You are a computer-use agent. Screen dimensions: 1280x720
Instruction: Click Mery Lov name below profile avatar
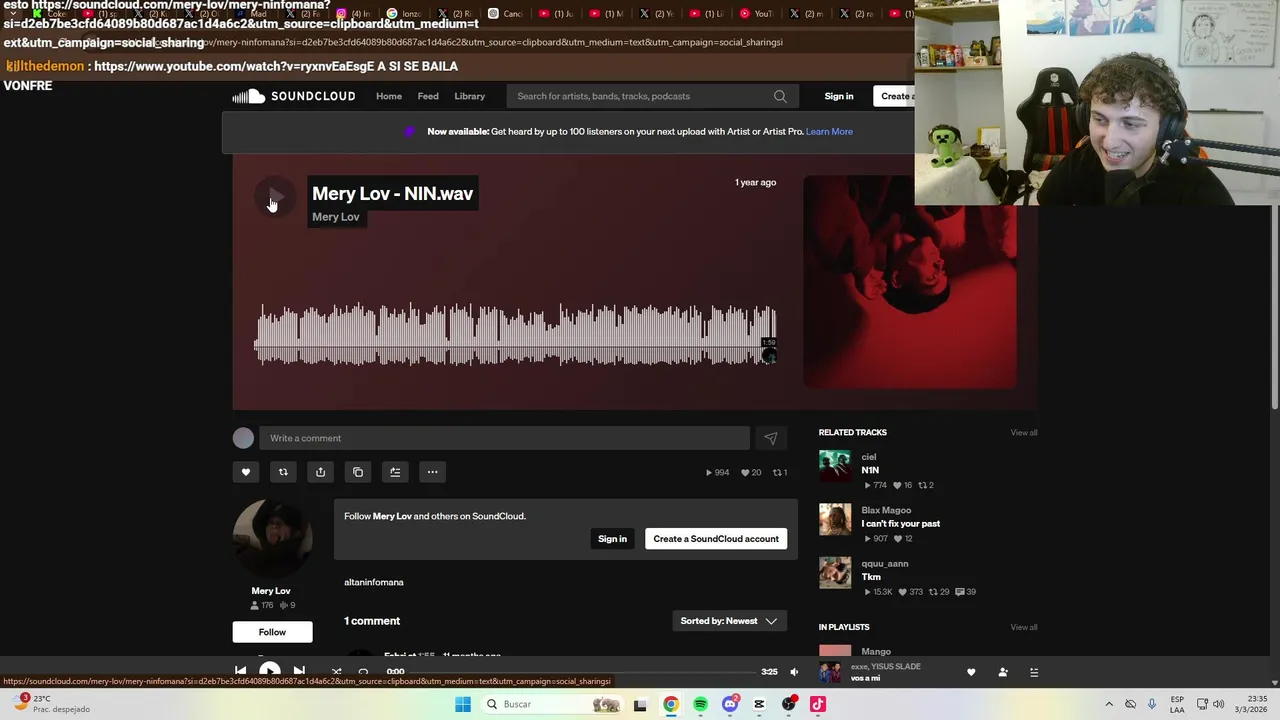(x=271, y=591)
